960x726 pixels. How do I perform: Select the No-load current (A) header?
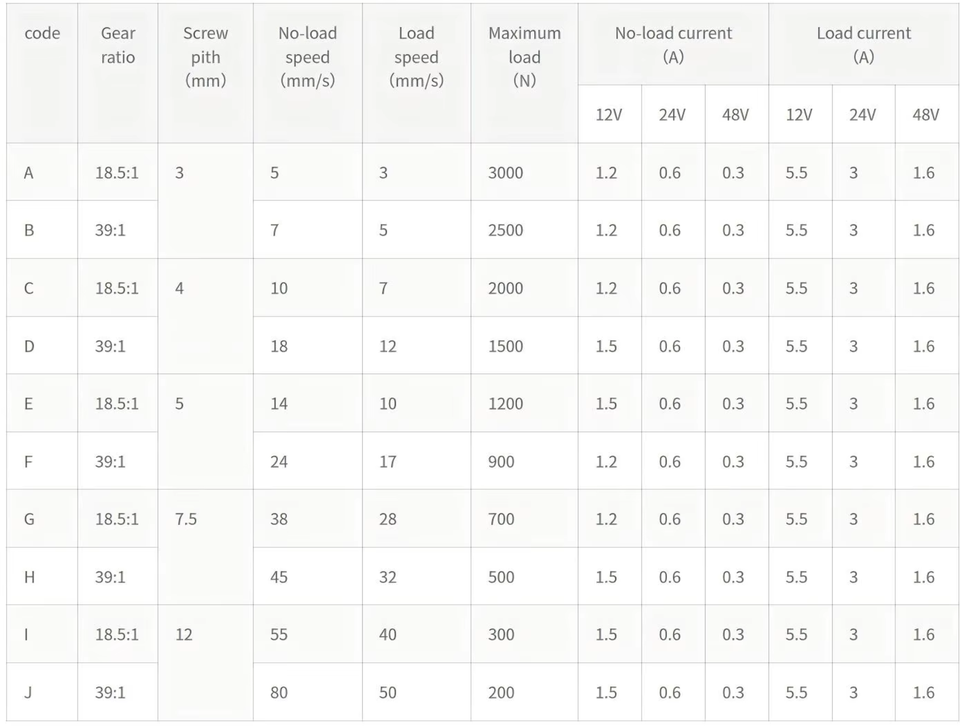[x=673, y=45]
